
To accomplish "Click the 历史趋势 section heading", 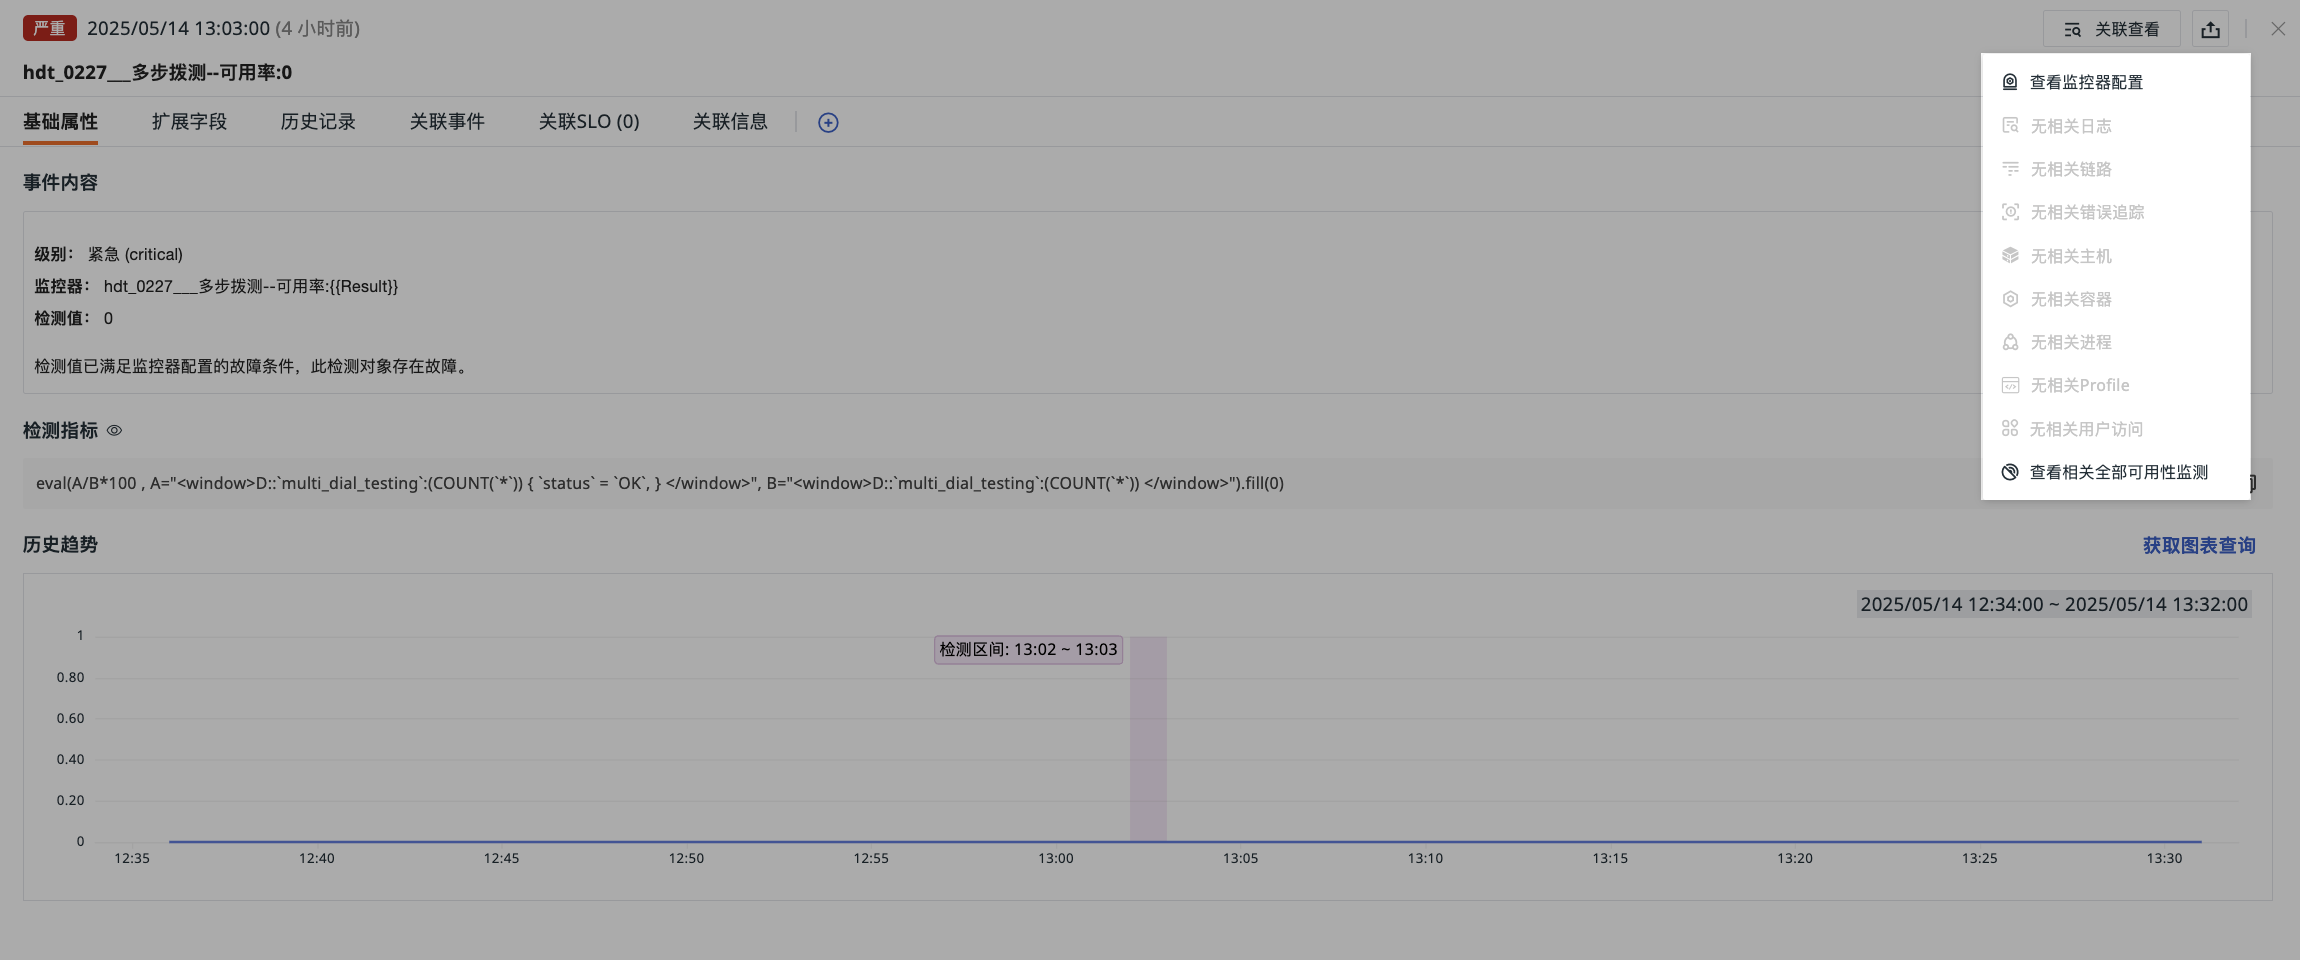I will click(60, 545).
